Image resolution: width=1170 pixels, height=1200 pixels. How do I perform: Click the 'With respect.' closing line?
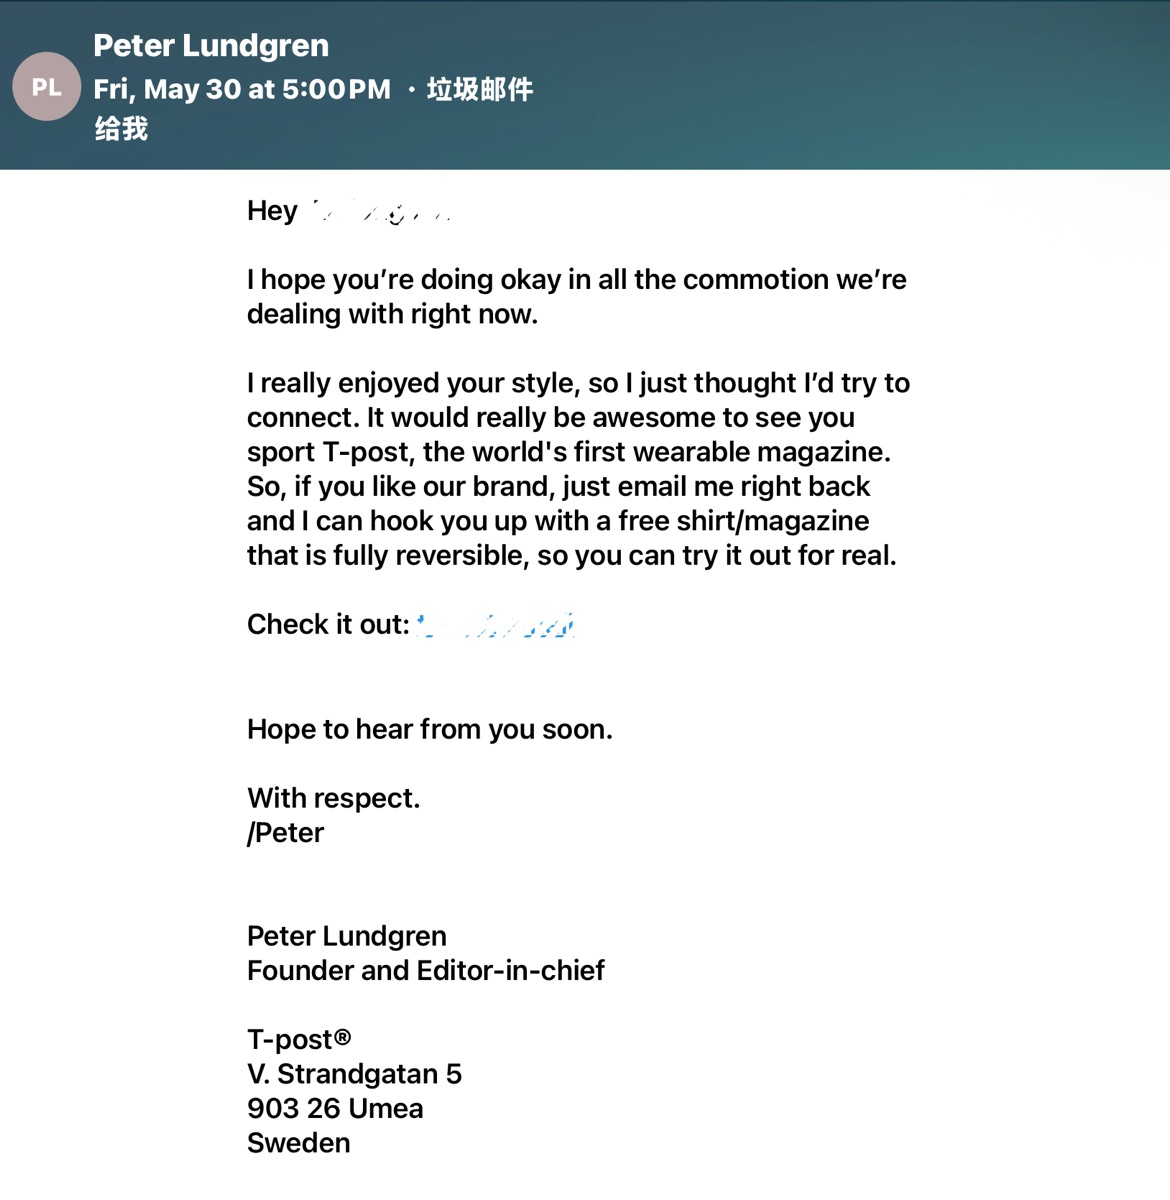click(334, 798)
